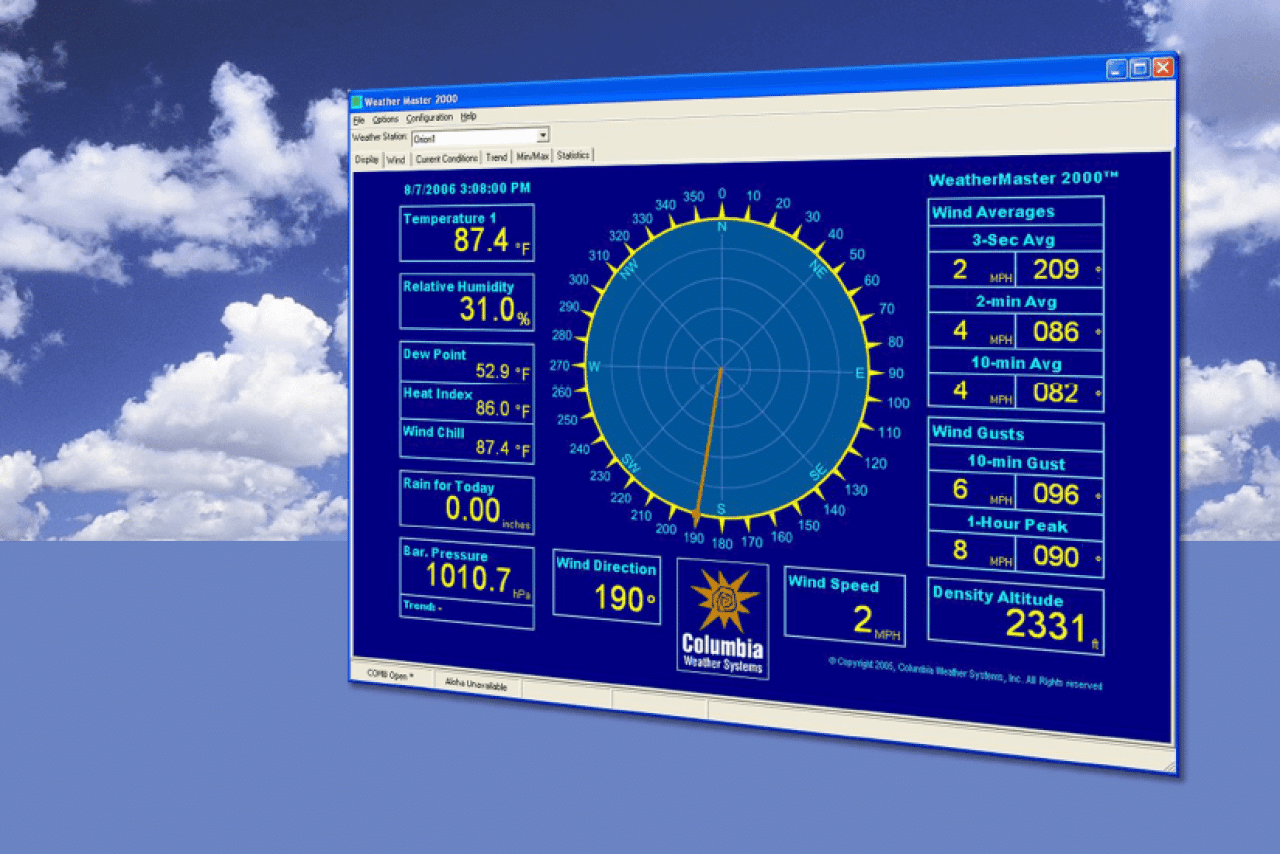Click the 2-min Avg direction 086
1280x854 pixels.
pos(1056,331)
